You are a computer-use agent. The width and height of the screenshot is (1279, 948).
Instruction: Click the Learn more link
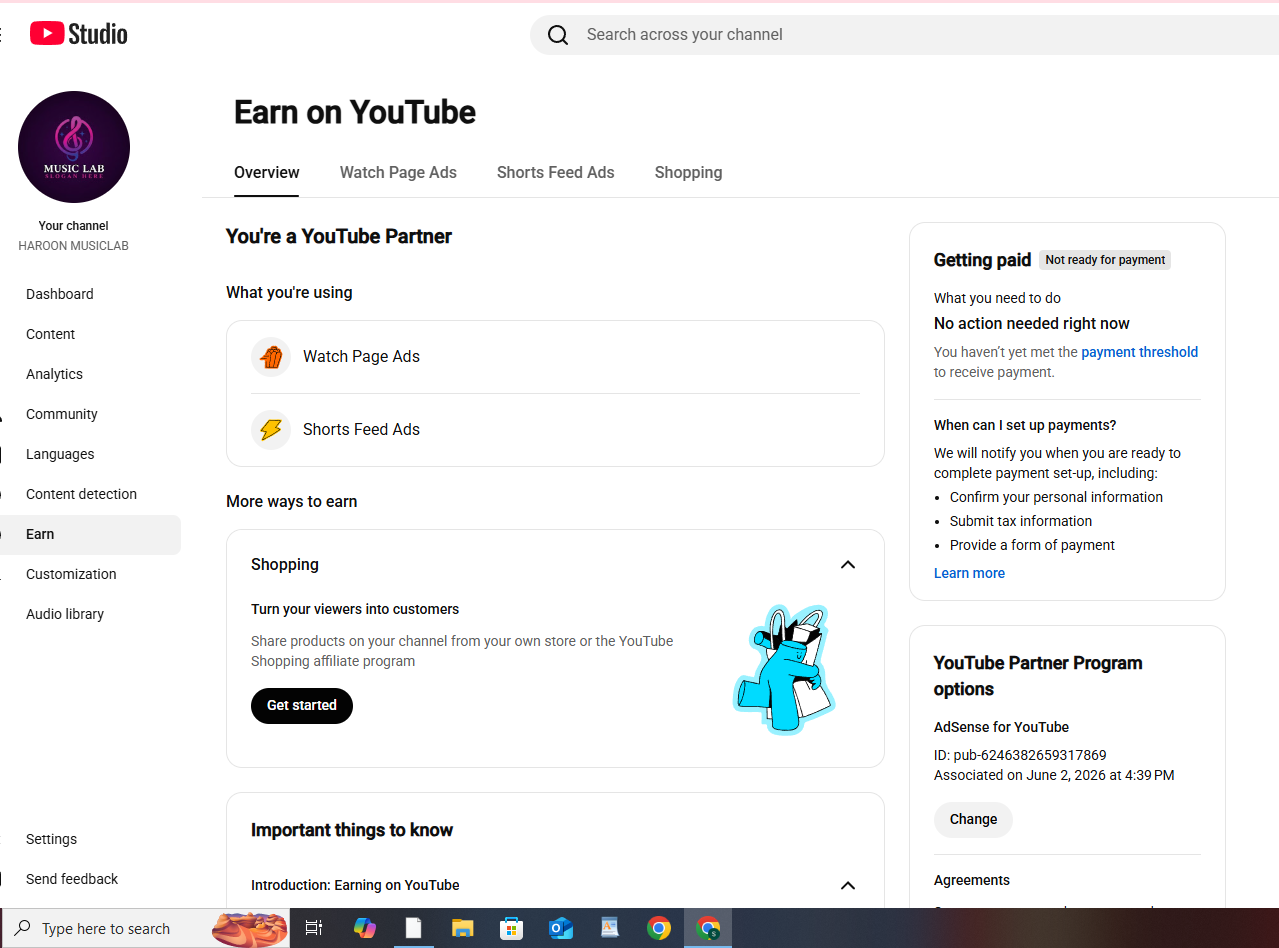coord(969,573)
